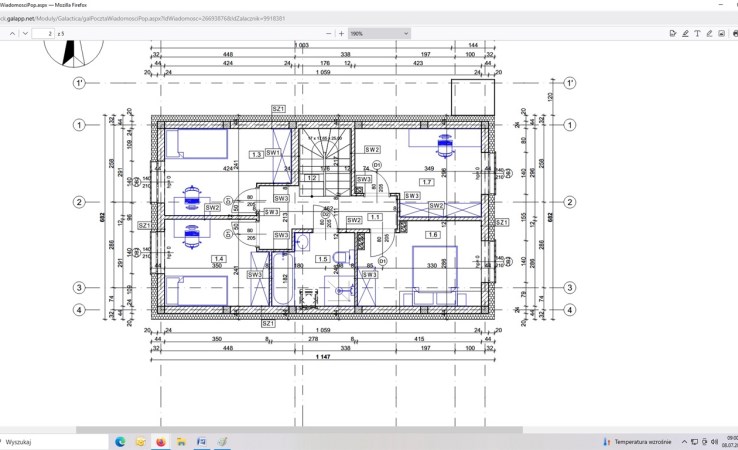
Task: Select the draw tool
Action: click(709, 33)
